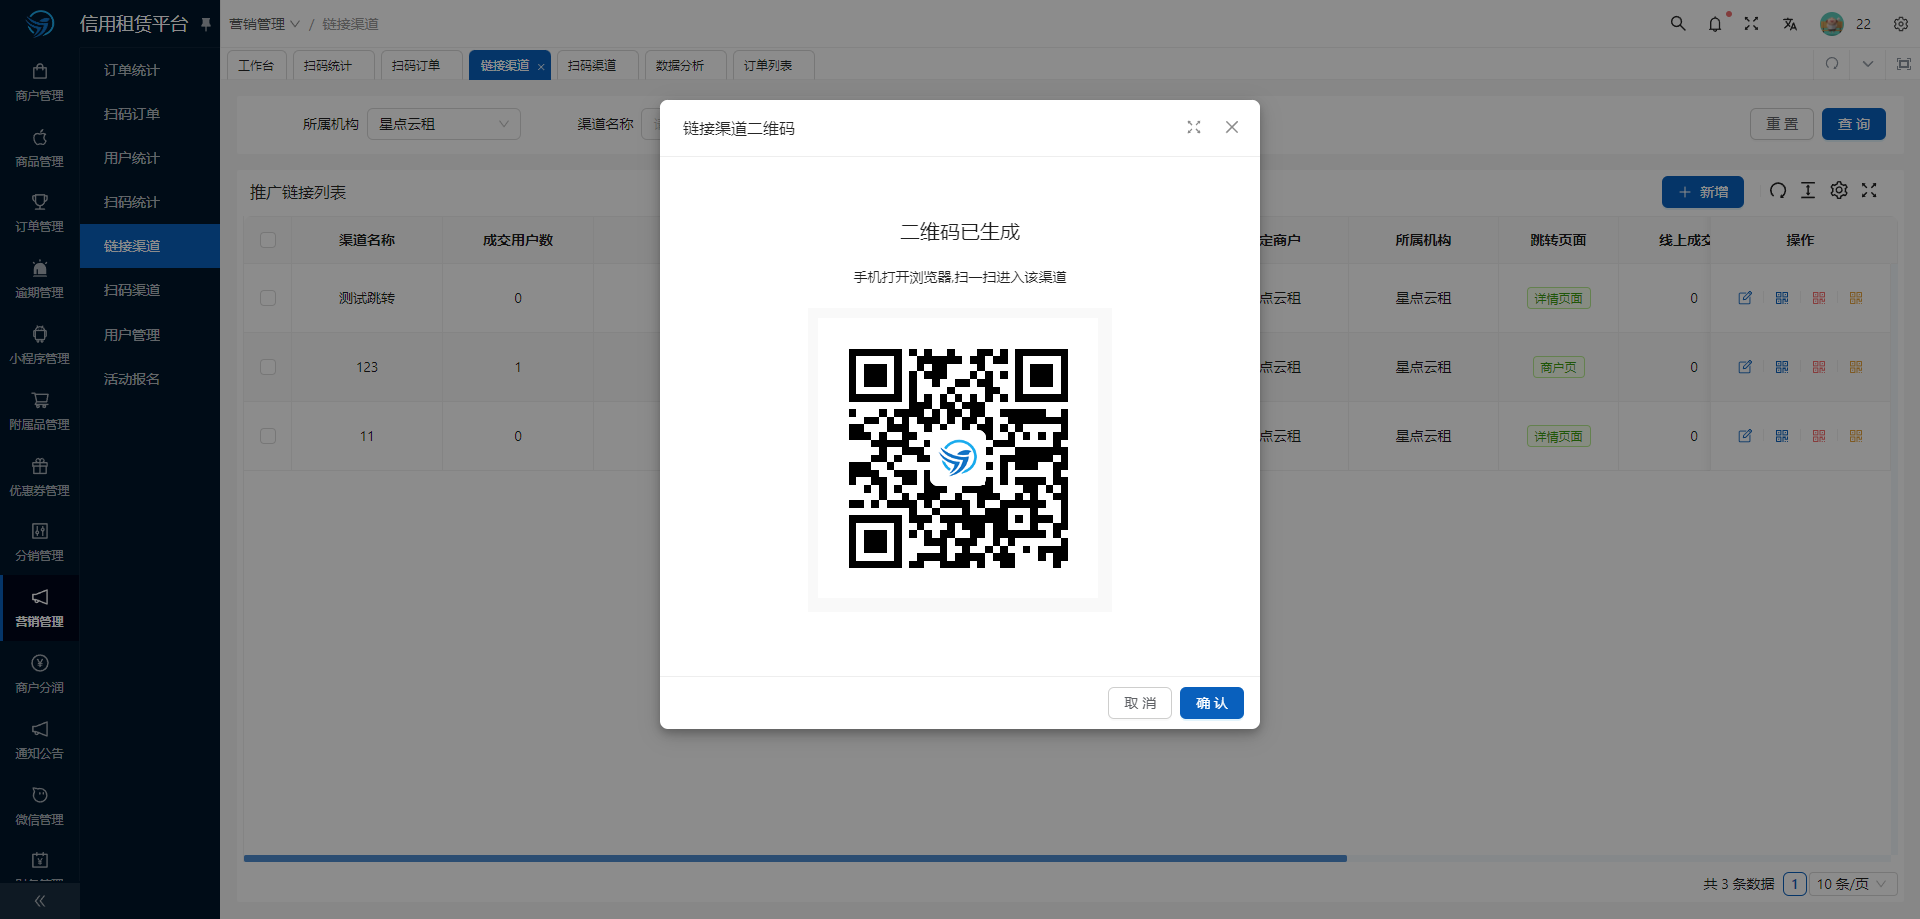Tick the checkbox for the 123 row
The width and height of the screenshot is (1920, 919).
(268, 367)
